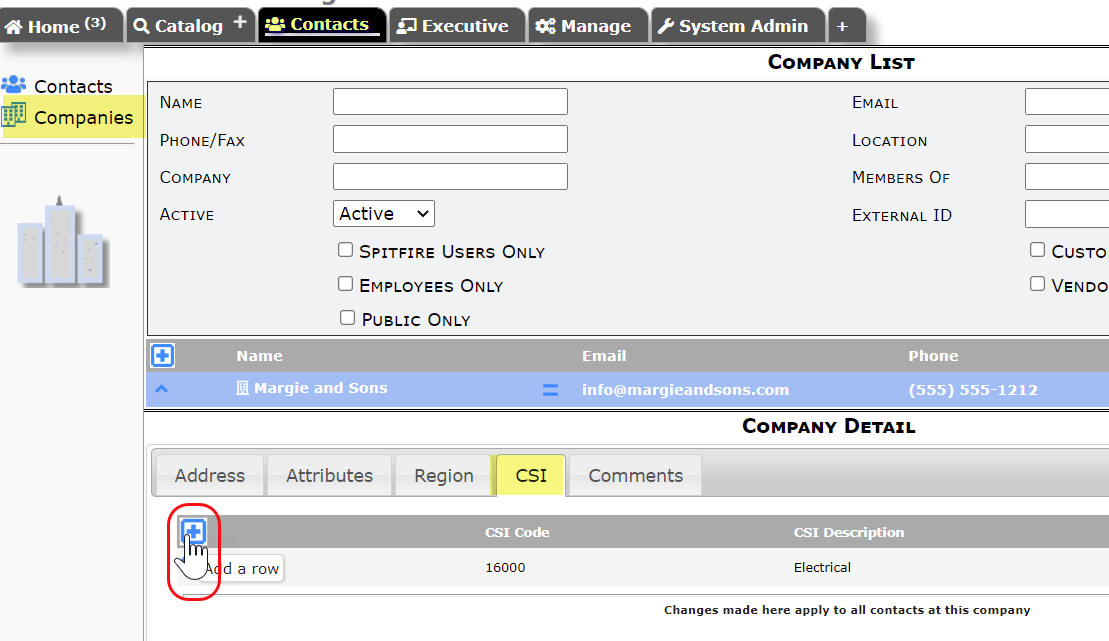Click Margie and Sons company name
The width and height of the screenshot is (1109, 641).
click(x=320, y=388)
